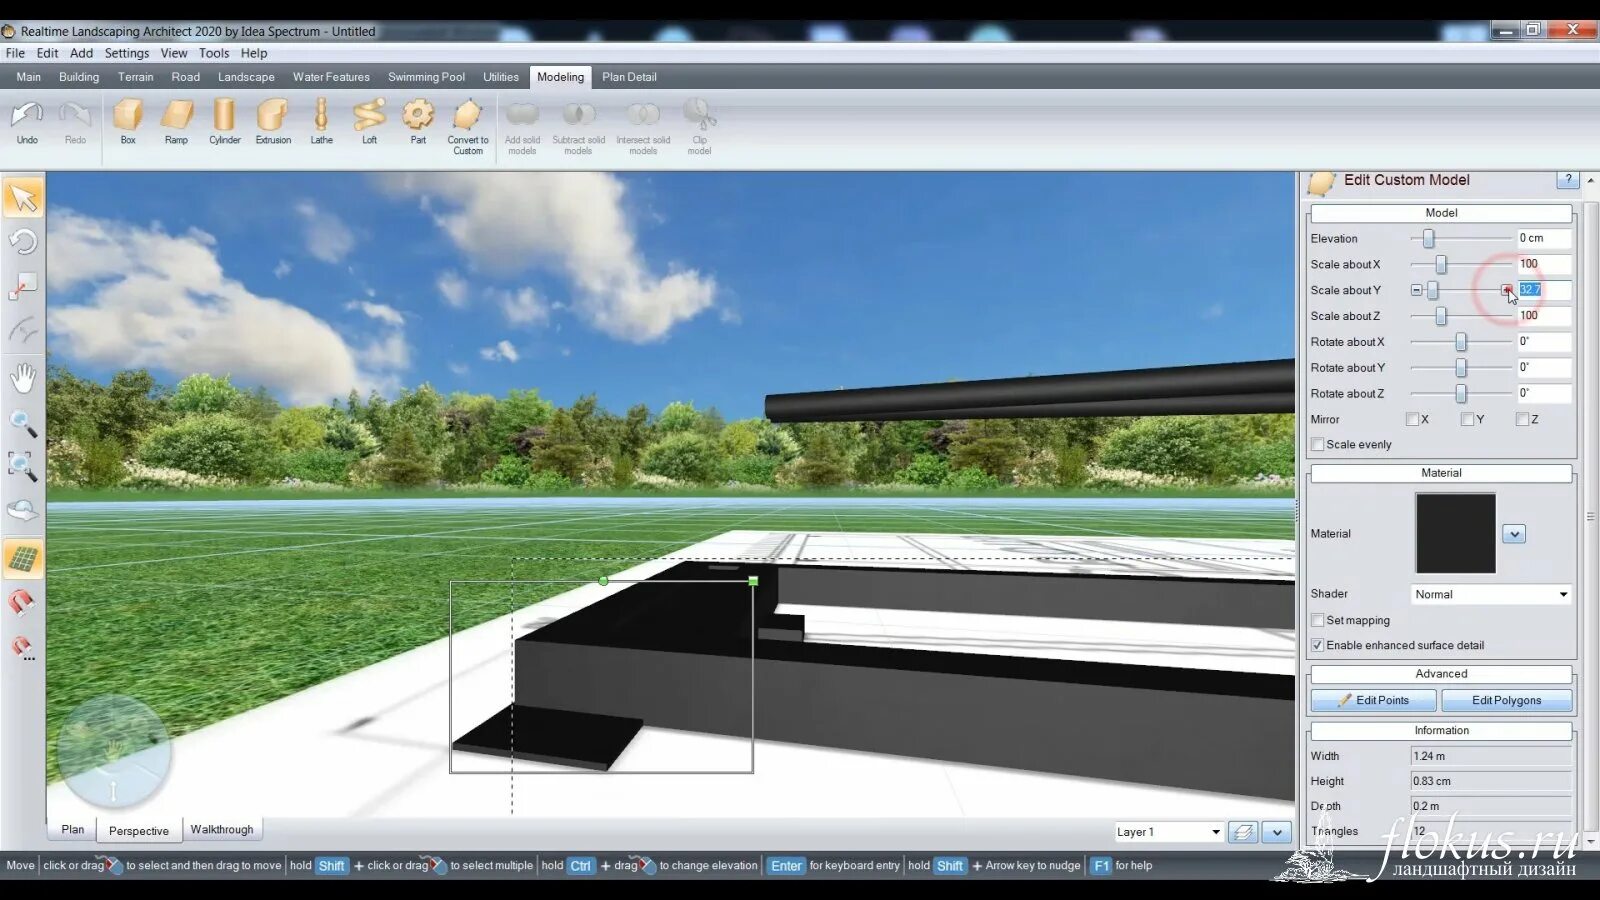Uncheck Enable enhanced surface detail

pos(1317,645)
